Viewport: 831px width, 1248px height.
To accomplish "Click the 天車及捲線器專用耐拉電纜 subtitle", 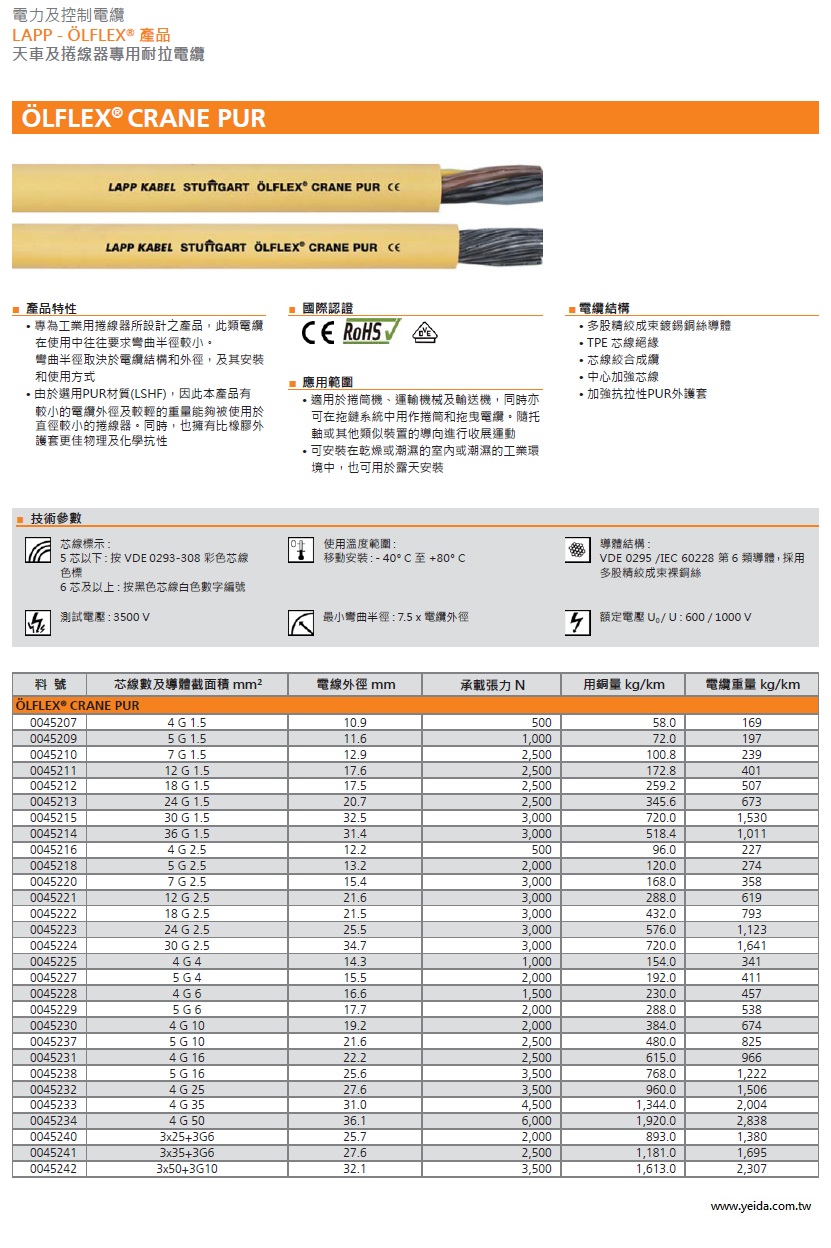I will (108, 54).
